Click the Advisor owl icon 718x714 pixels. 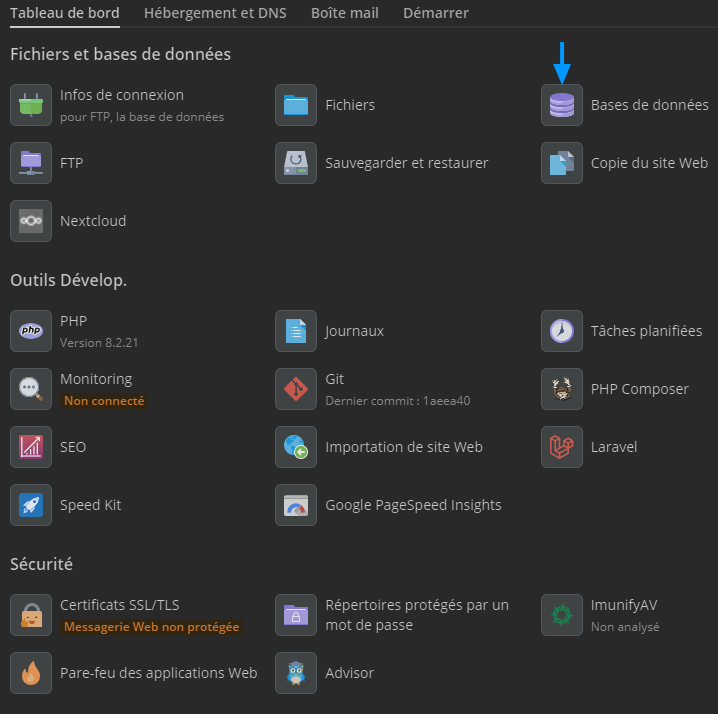(296, 673)
